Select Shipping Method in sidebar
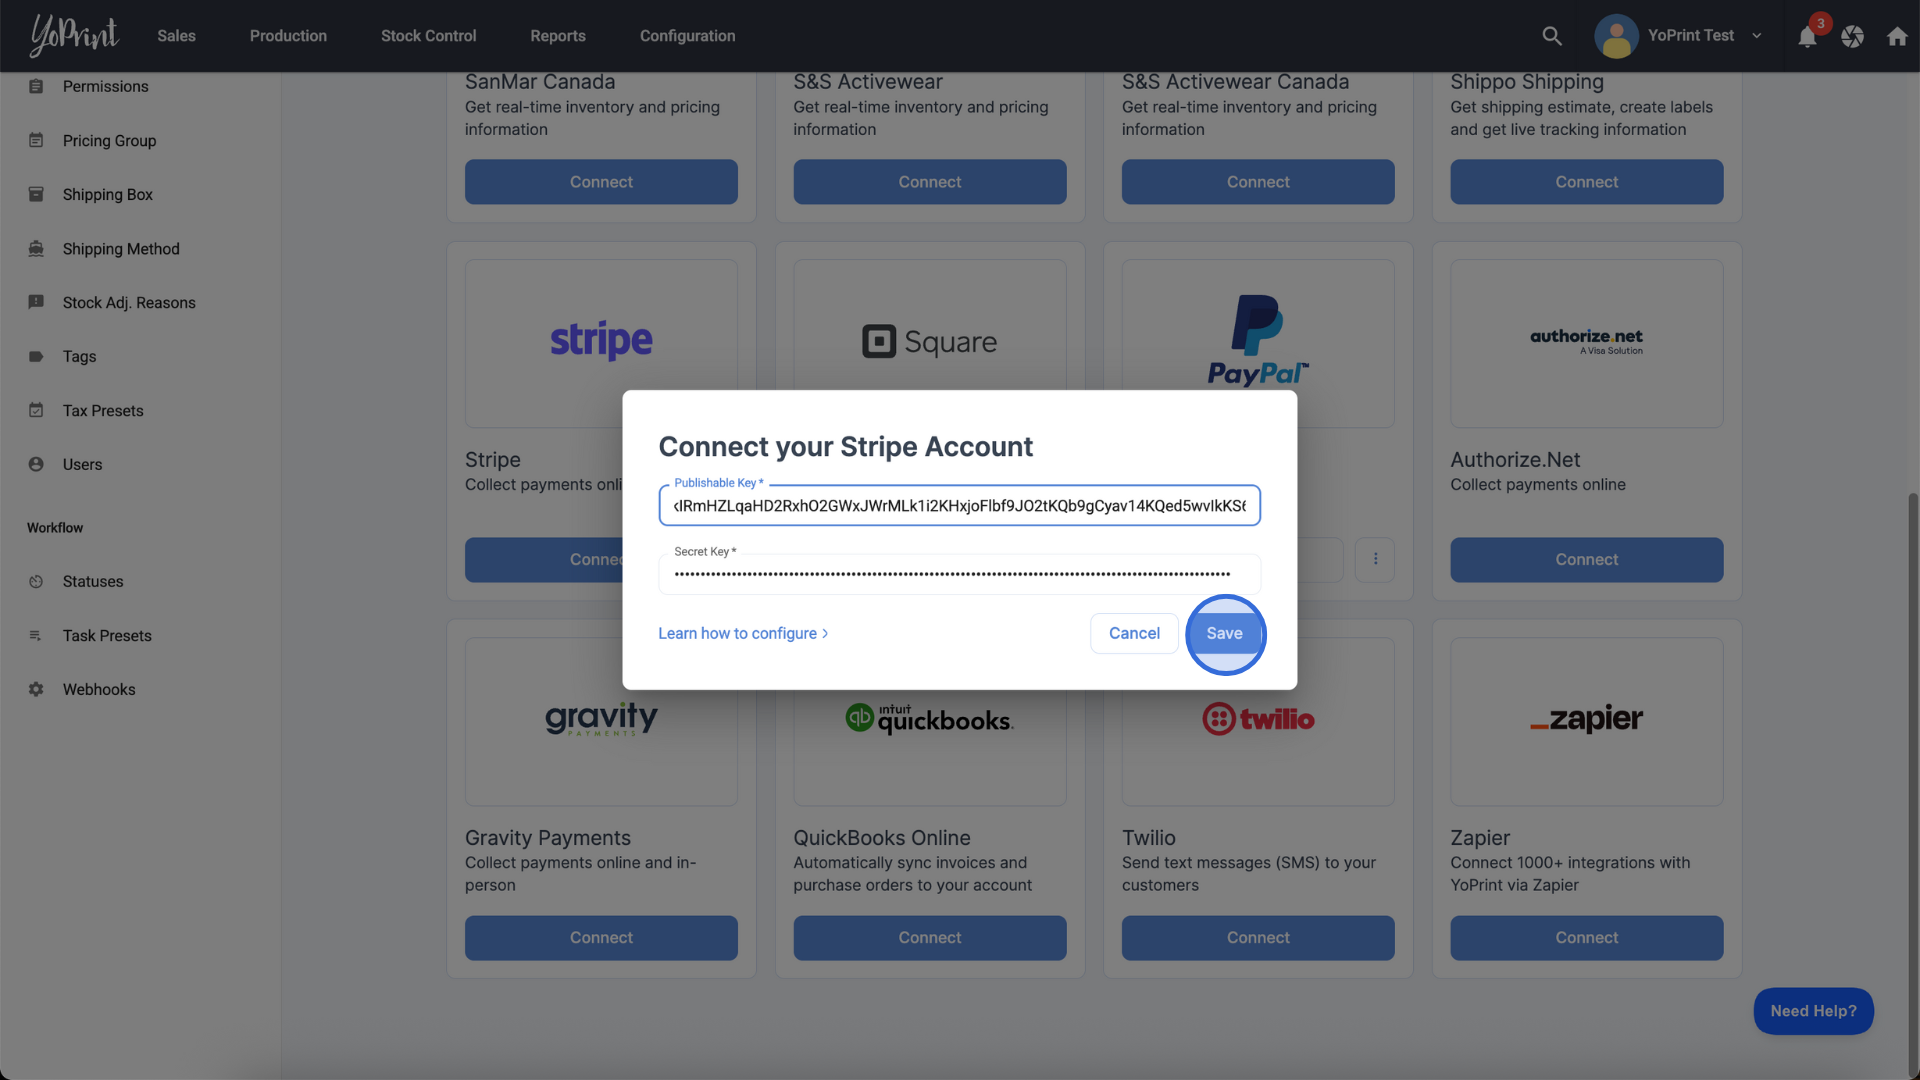1920x1080 pixels. (x=121, y=249)
